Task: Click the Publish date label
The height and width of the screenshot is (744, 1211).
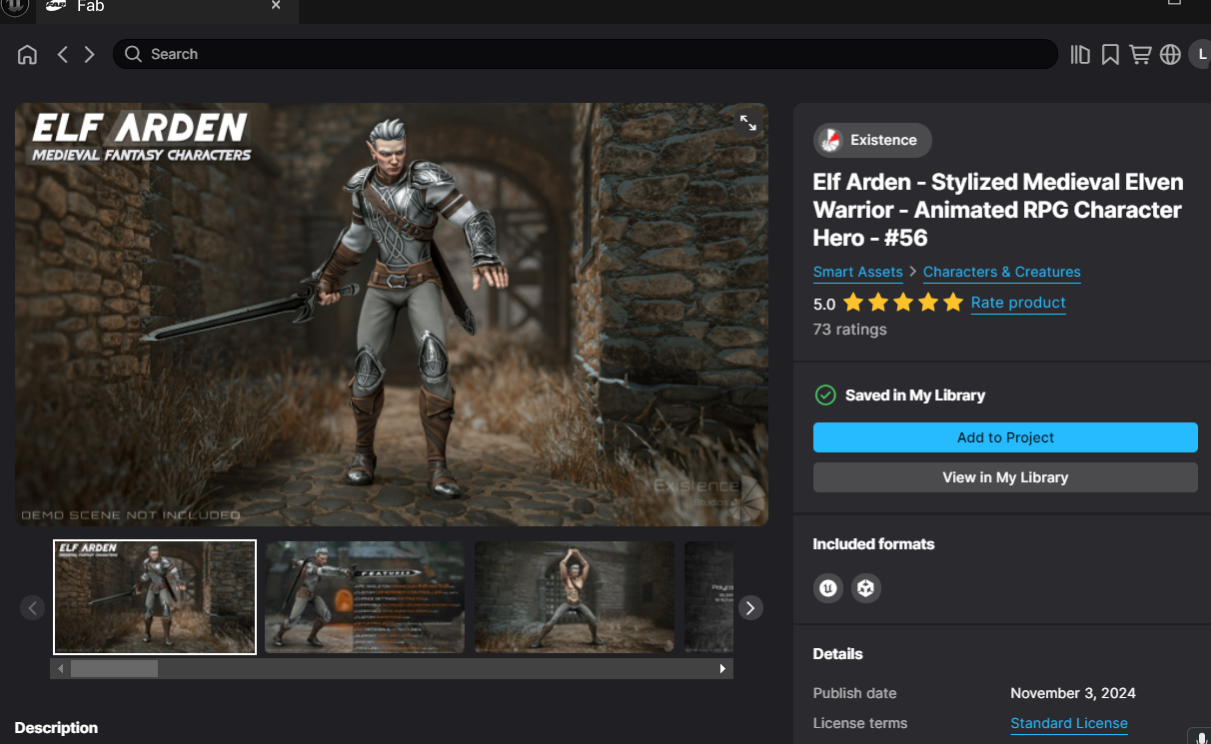Action: pyautogui.click(x=855, y=693)
